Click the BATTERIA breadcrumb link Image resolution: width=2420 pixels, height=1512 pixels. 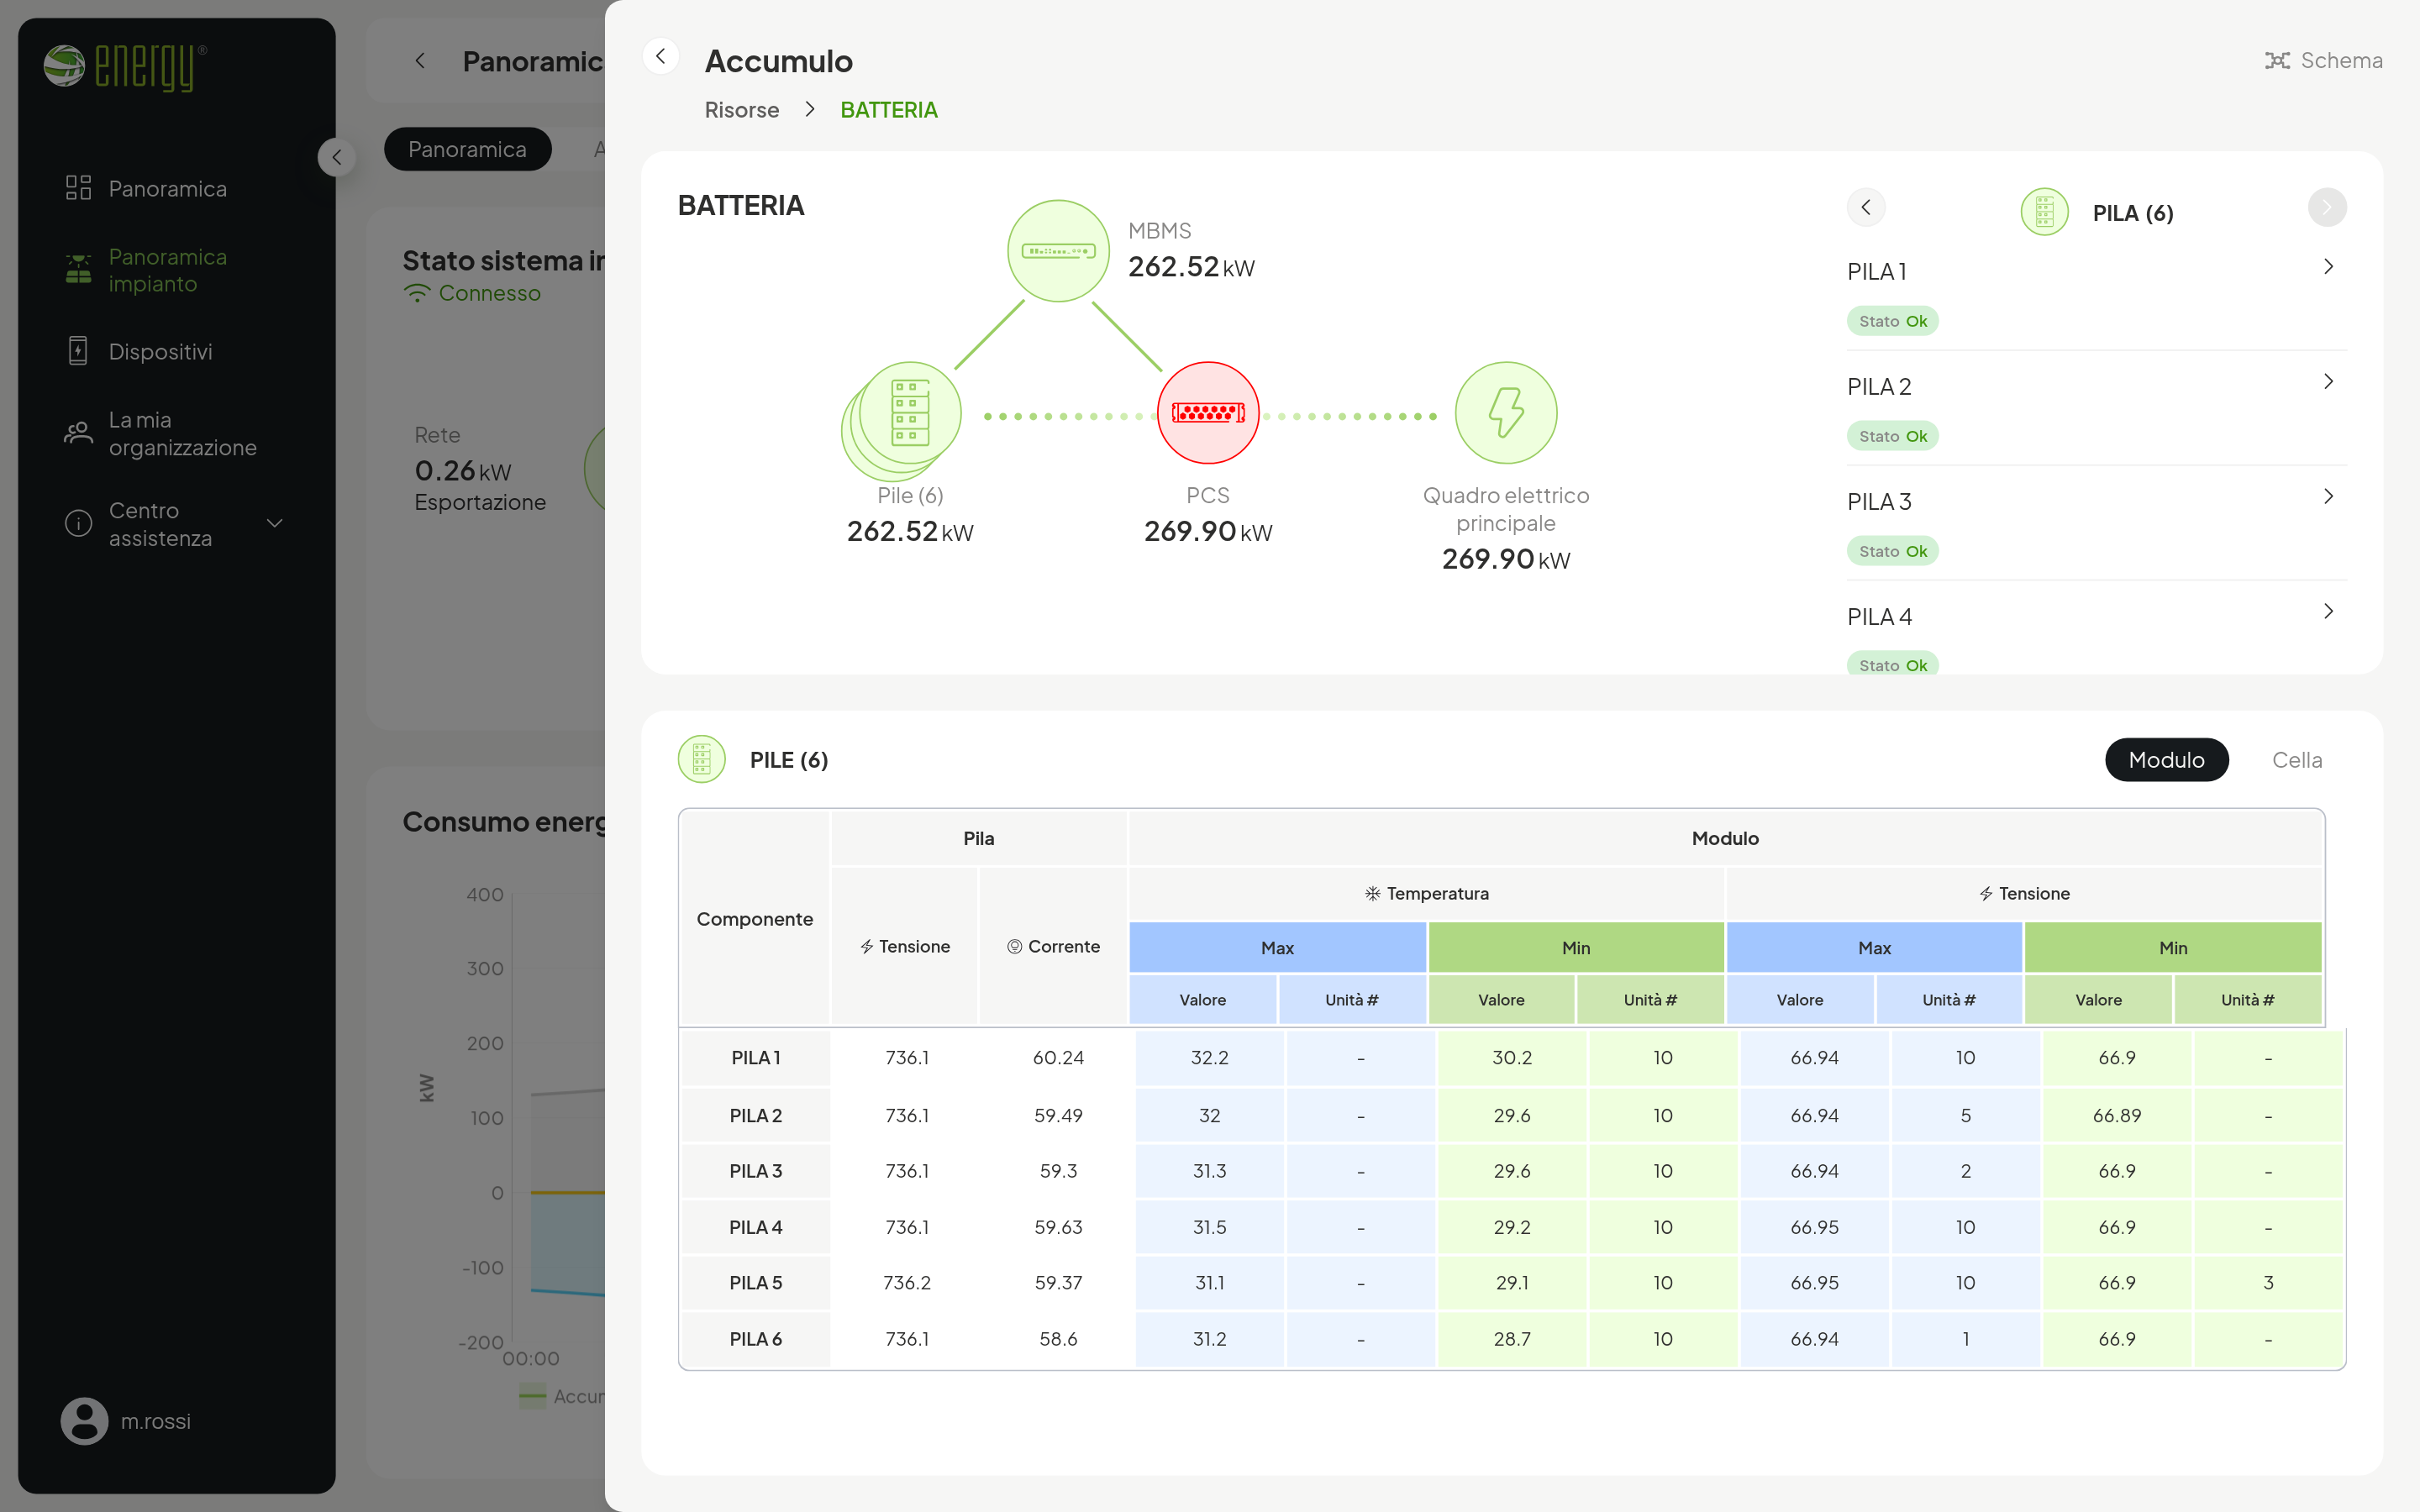pos(888,110)
